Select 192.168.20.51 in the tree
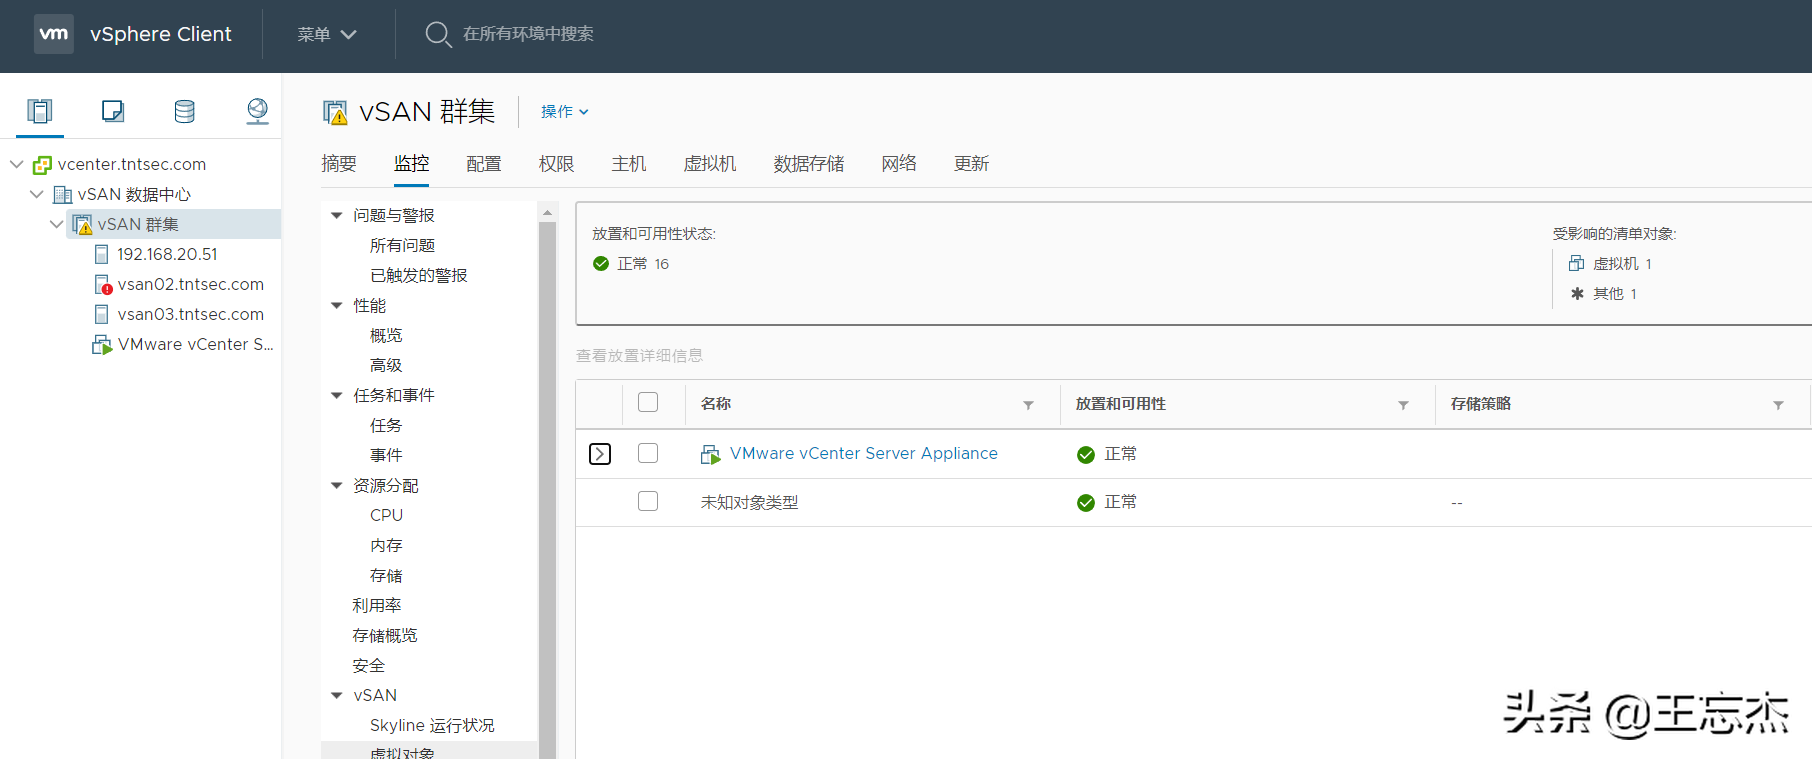This screenshot has width=1812, height=759. click(x=167, y=255)
